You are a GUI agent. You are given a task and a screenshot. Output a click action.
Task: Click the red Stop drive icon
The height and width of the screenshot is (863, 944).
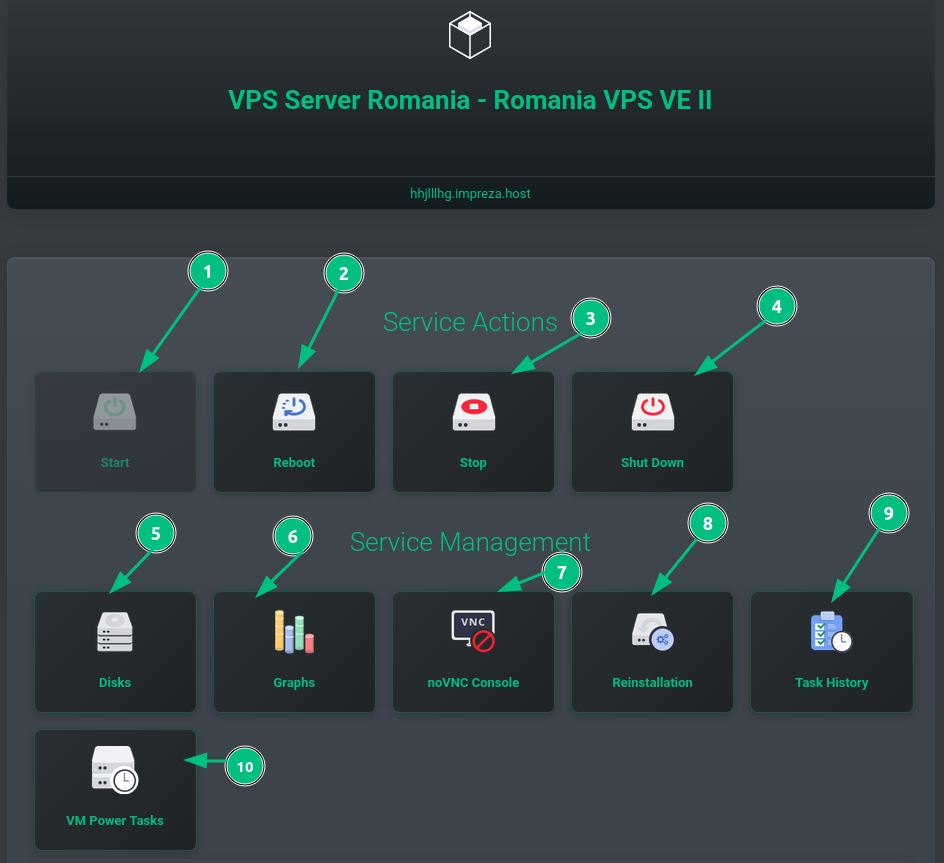[473, 412]
